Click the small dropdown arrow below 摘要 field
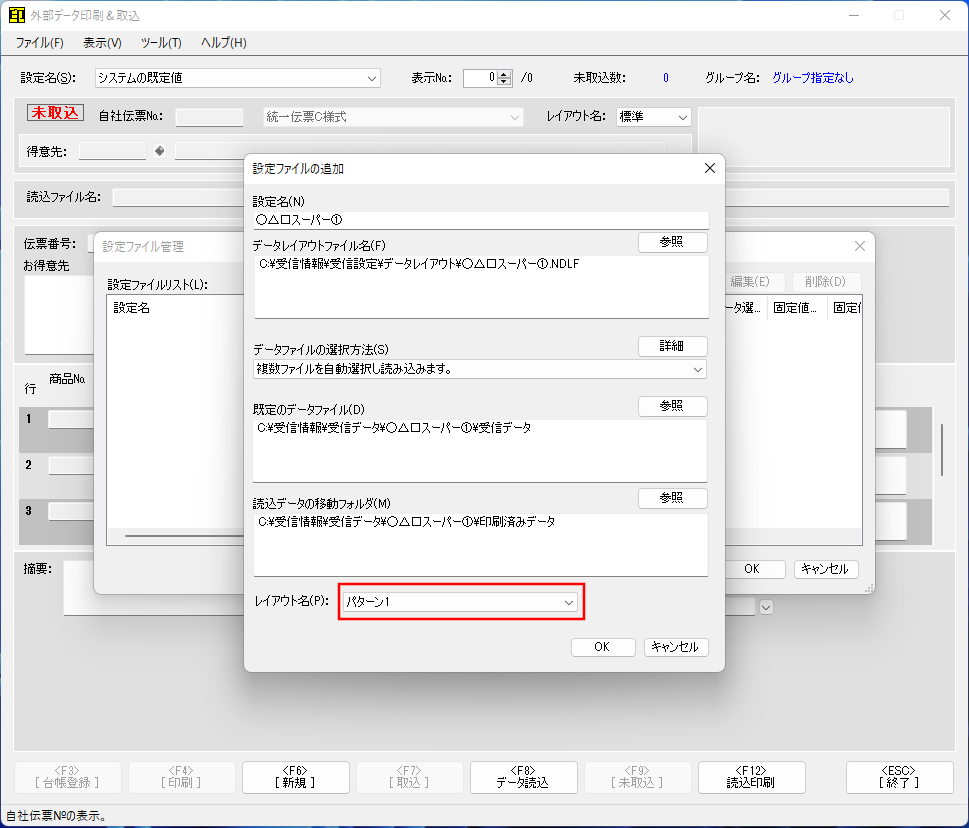Screen dimensions: 969x828 (766, 607)
